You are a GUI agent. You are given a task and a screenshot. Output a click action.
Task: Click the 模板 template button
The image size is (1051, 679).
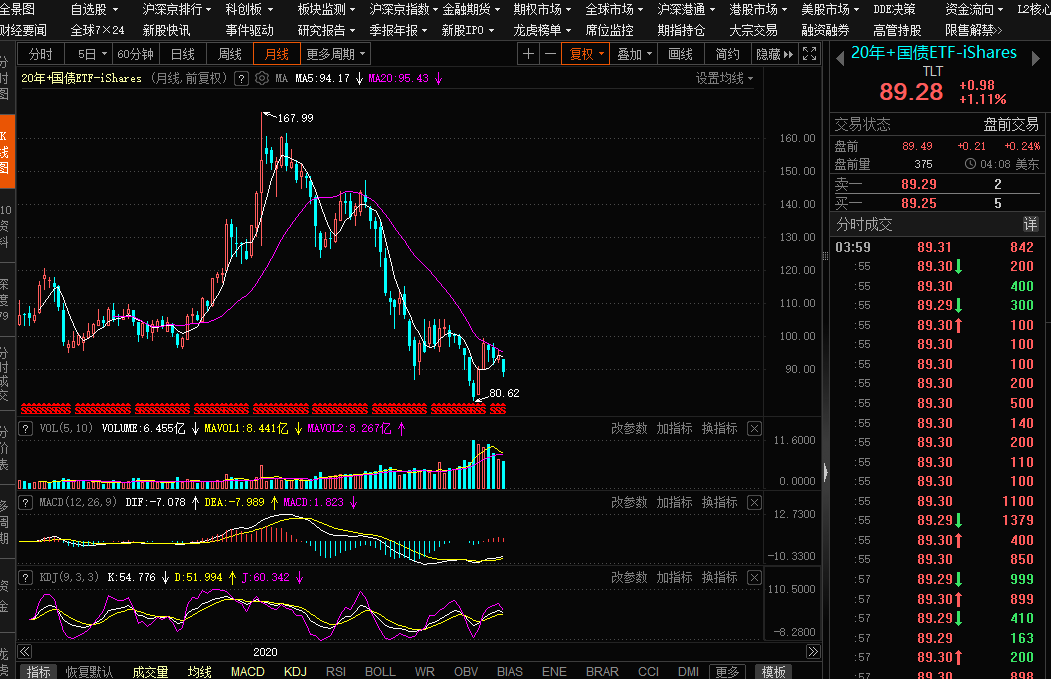tap(774, 672)
